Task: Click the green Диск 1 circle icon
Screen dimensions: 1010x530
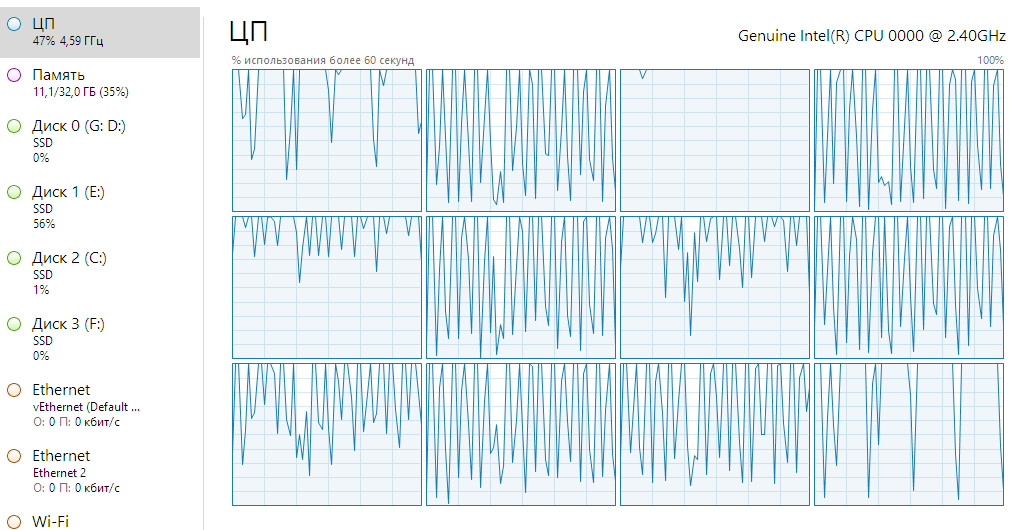Action: pyautogui.click(x=14, y=192)
